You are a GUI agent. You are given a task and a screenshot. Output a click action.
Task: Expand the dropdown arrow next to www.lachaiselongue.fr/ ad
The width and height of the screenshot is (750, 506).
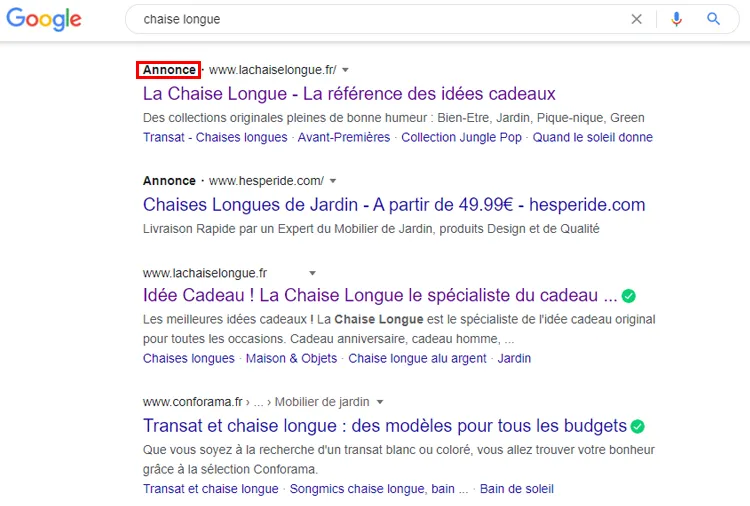345,70
